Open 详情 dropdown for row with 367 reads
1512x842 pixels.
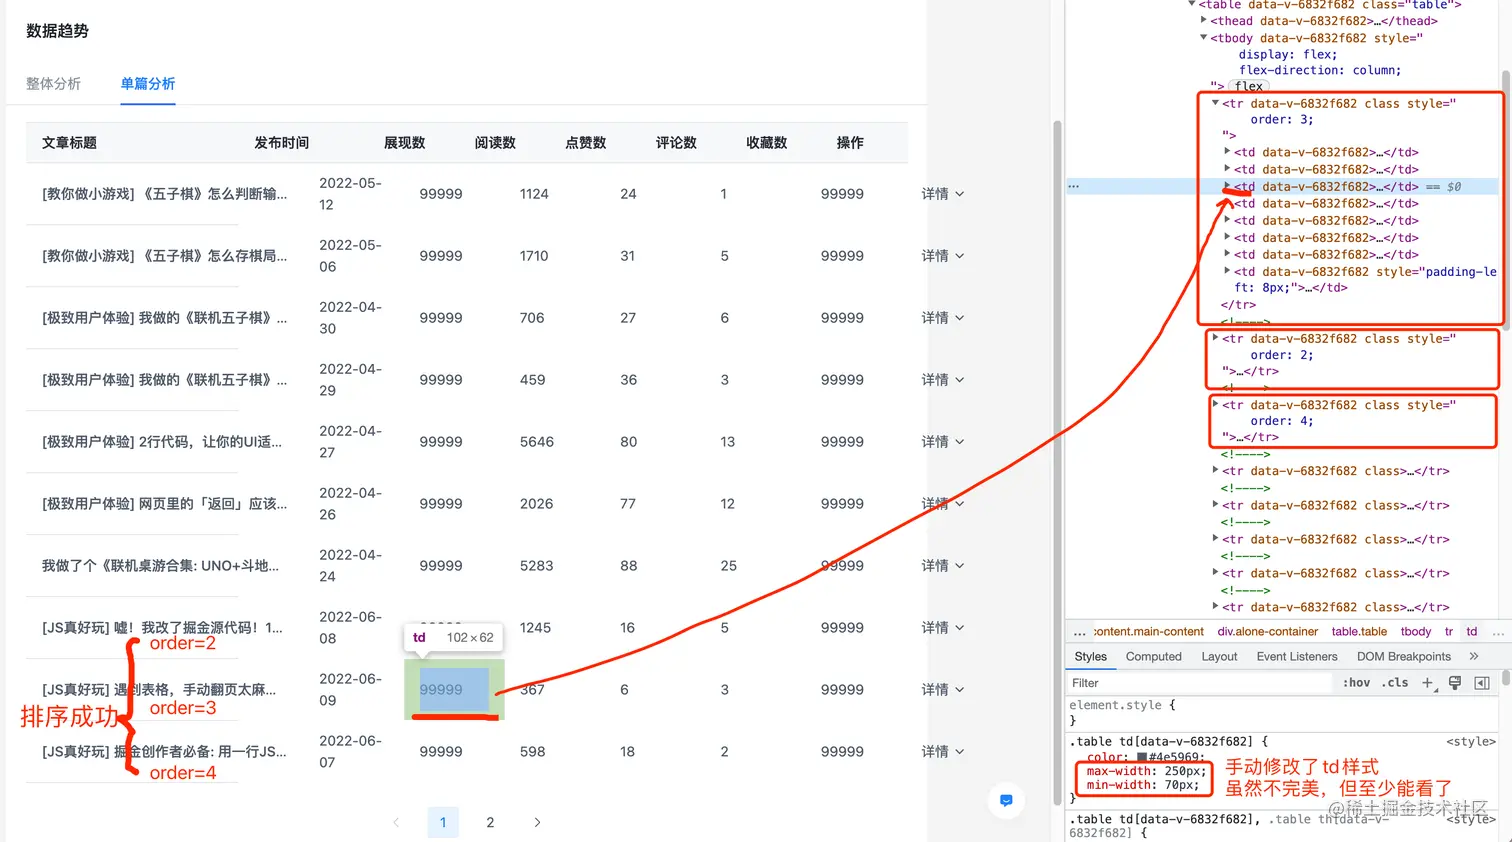943,690
